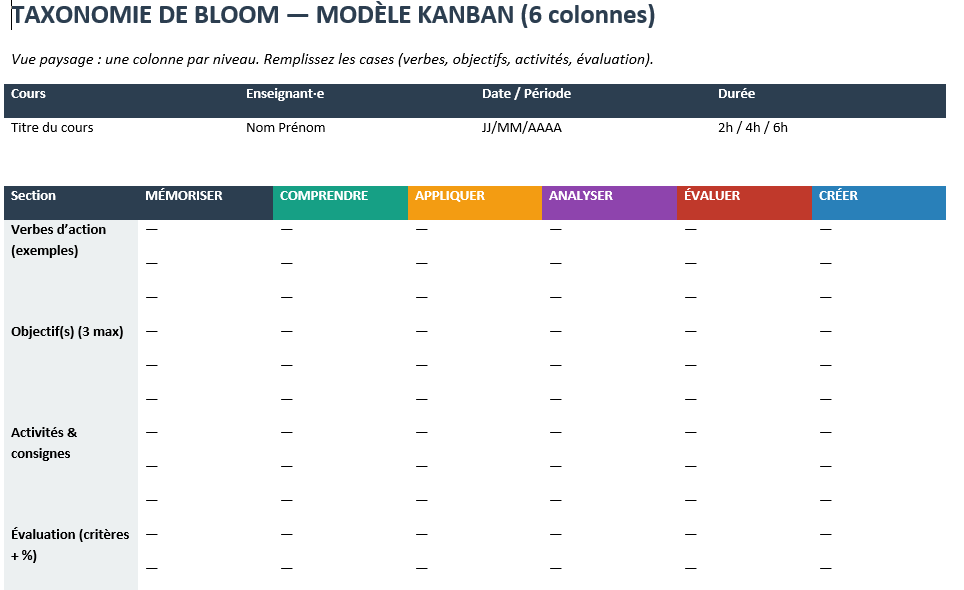Place cursor in "Titre du cours" field

[x=52, y=128]
